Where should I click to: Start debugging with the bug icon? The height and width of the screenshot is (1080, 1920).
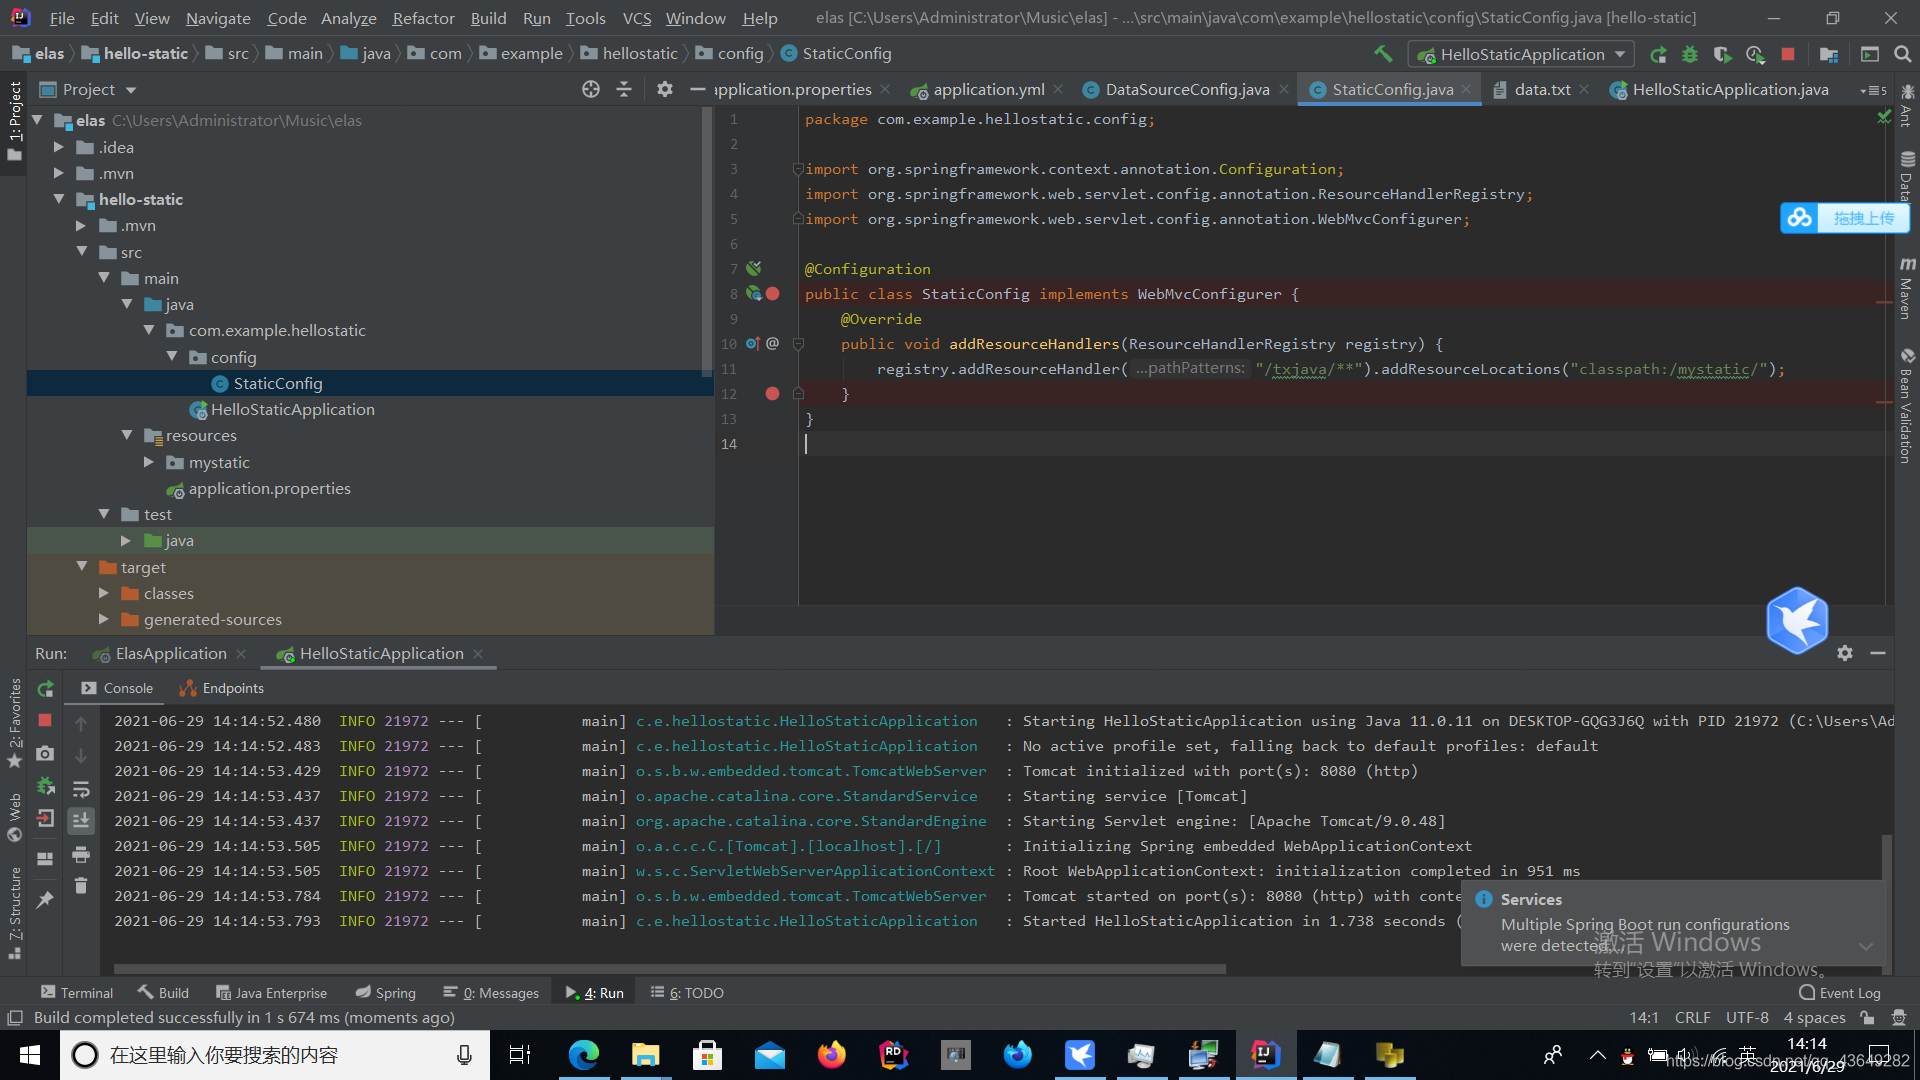coord(1690,54)
